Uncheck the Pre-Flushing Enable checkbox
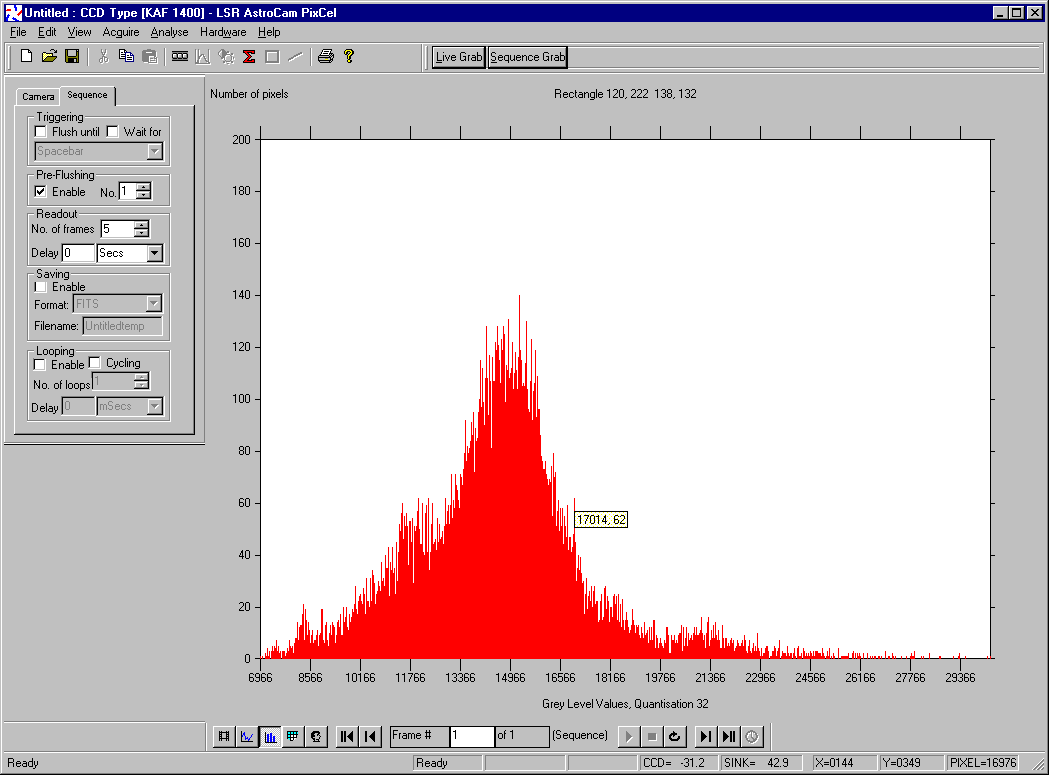1049x775 pixels. click(41, 192)
